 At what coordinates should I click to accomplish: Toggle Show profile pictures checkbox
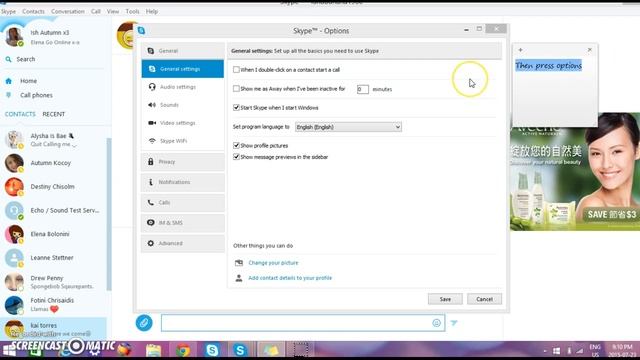[x=236, y=145]
